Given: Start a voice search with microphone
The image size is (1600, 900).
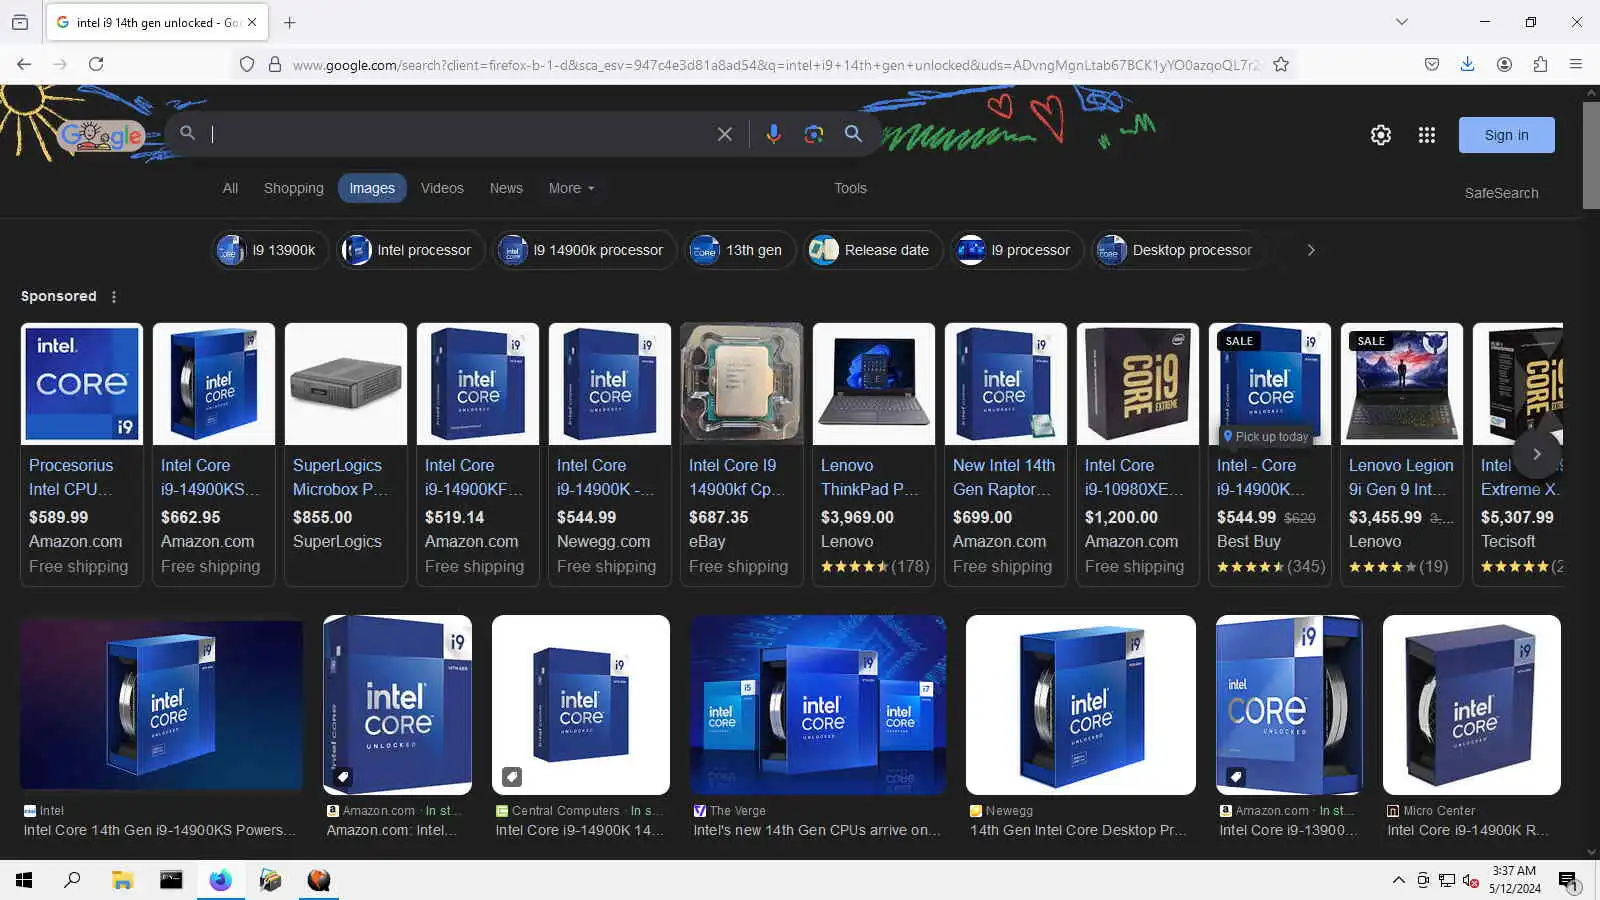Looking at the screenshot, I should (773, 134).
